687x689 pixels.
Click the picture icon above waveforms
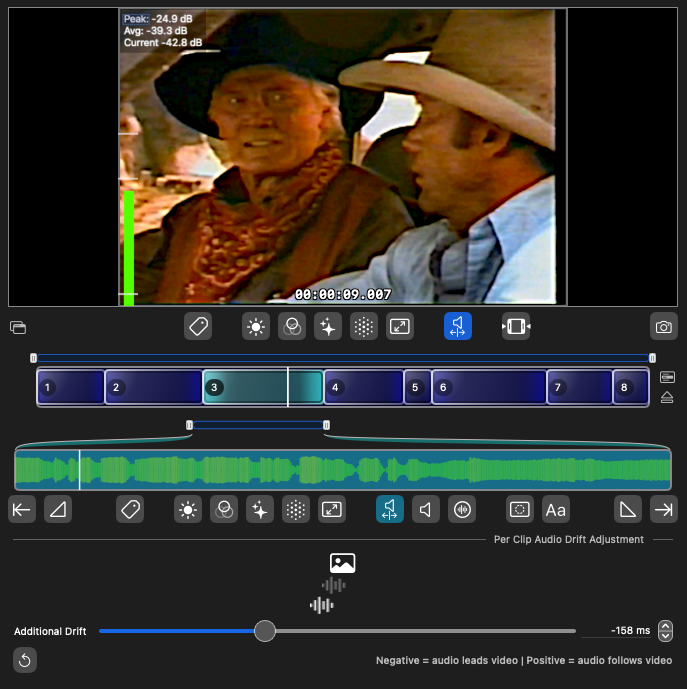point(342,563)
